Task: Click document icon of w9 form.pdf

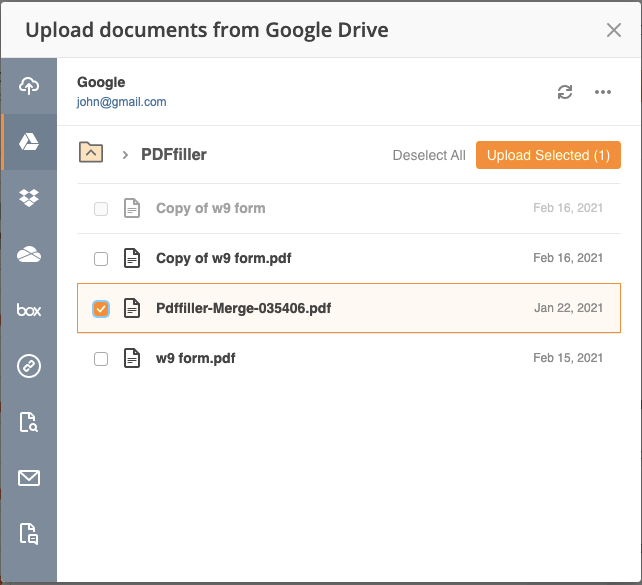Action: (x=132, y=358)
